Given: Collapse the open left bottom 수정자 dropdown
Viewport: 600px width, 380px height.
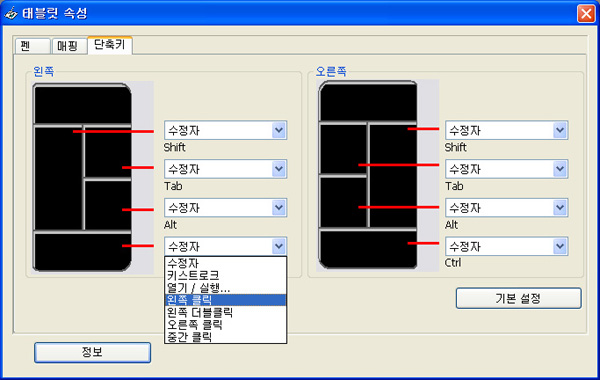Looking at the screenshot, I should 225,246.
